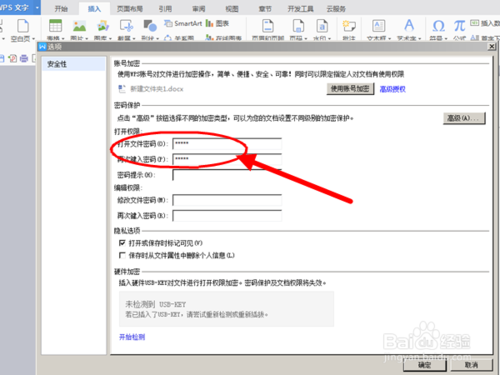Click the Shapes icon
This screenshot has width=500, height=375.
tap(150, 26)
